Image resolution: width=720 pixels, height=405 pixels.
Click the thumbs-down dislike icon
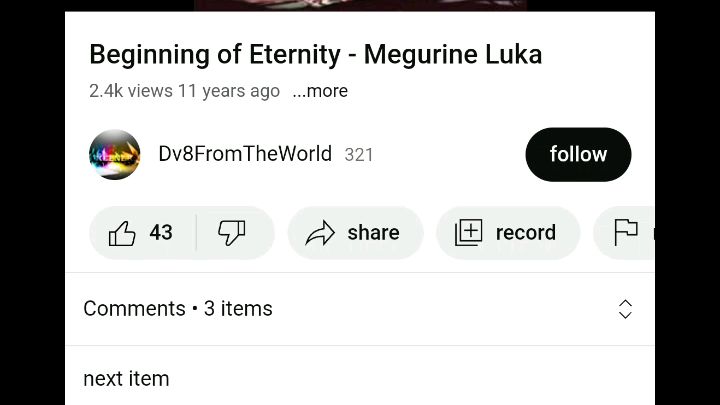232,233
